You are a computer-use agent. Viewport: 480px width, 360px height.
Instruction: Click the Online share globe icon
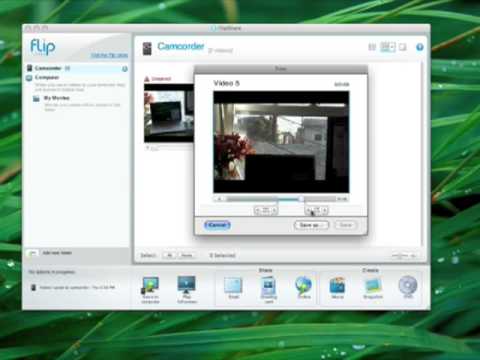(304, 285)
